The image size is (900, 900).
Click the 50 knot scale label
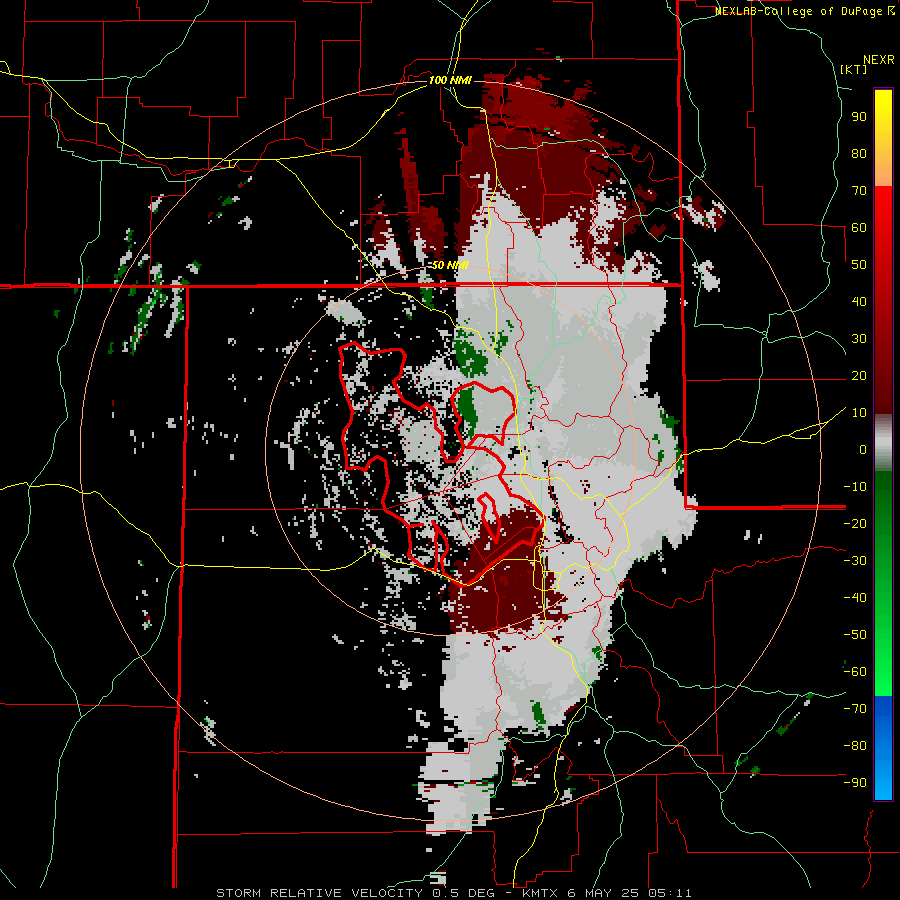(859, 265)
